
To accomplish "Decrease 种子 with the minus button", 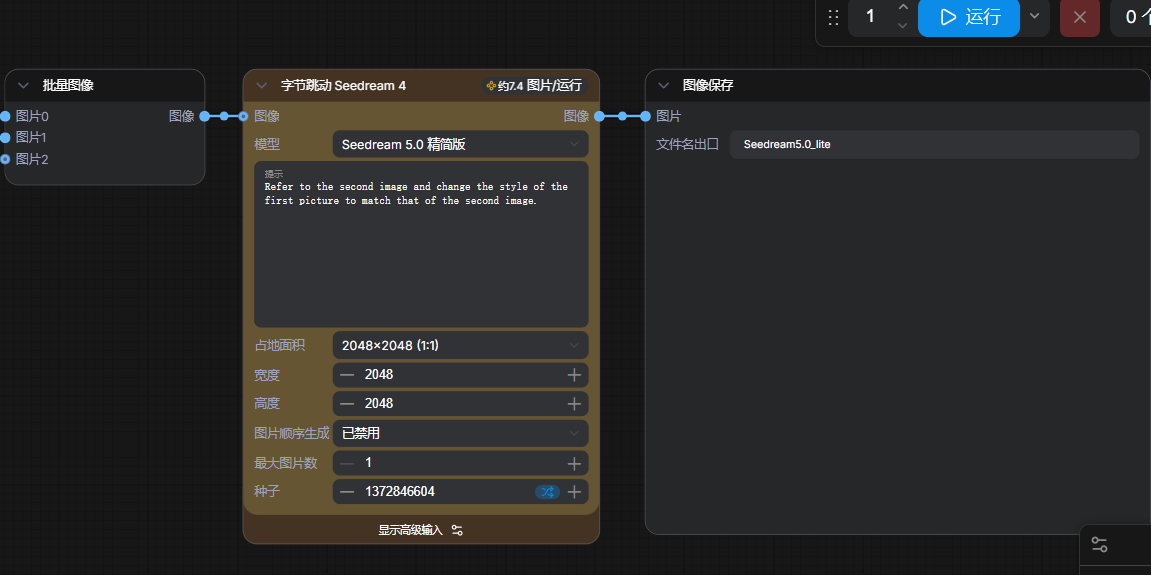I will 346,492.
